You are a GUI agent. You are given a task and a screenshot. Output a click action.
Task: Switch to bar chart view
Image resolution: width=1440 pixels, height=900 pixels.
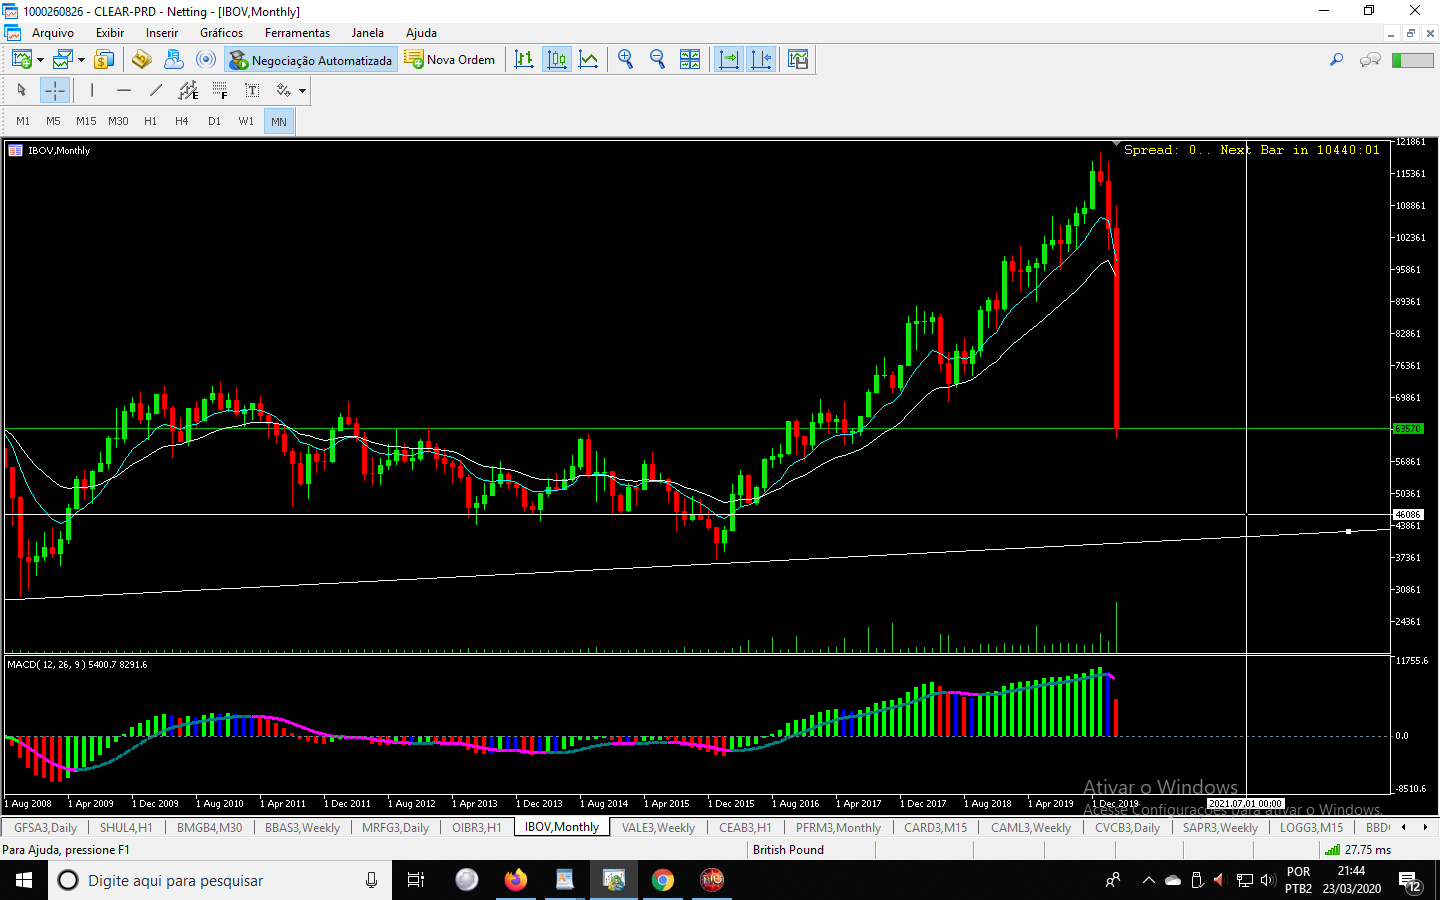pos(524,60)
